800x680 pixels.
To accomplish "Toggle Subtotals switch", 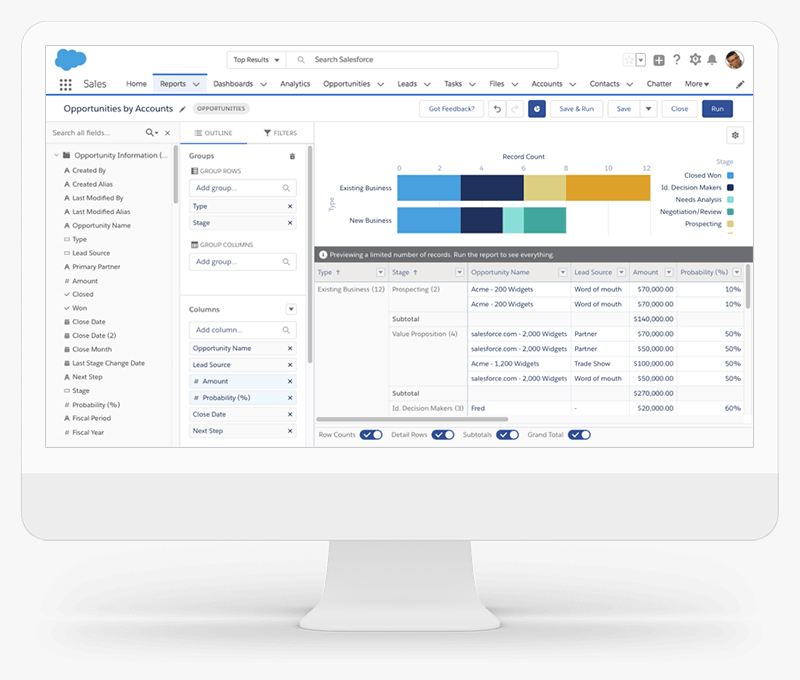I will pyautogui.click(x=508, y=435).
